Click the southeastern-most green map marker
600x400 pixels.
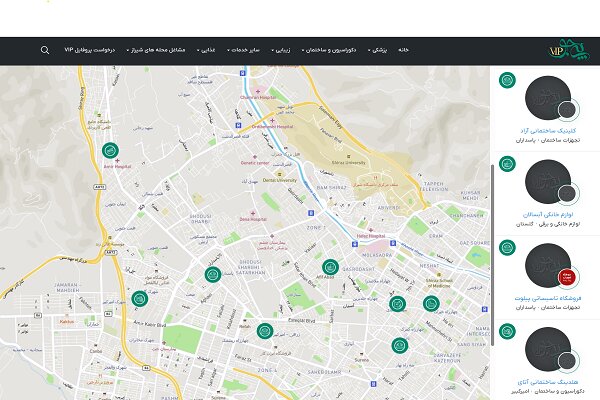[x=399, y=345]
